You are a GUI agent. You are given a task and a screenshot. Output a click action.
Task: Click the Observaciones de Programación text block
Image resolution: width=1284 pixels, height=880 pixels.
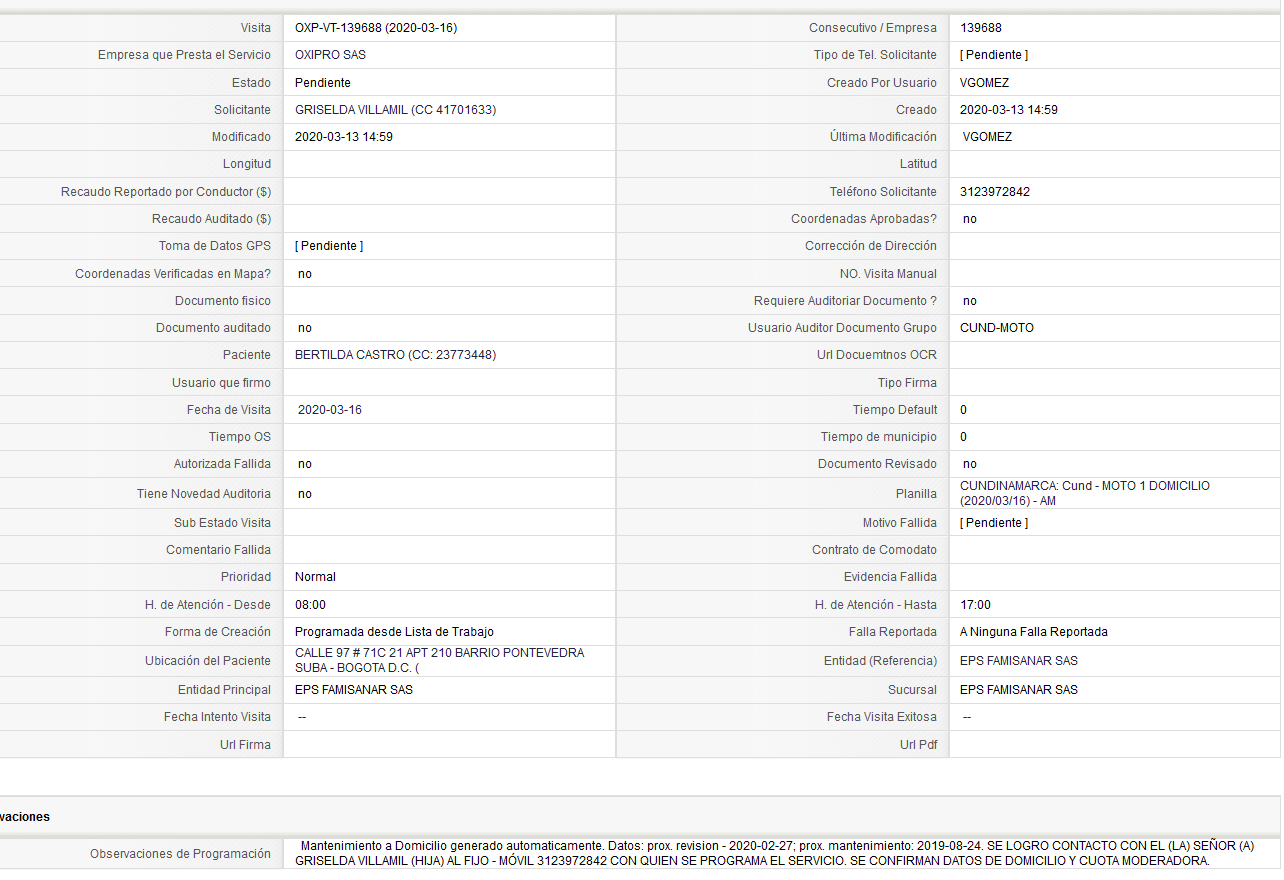pyautogui.click(x=775, y=853)
